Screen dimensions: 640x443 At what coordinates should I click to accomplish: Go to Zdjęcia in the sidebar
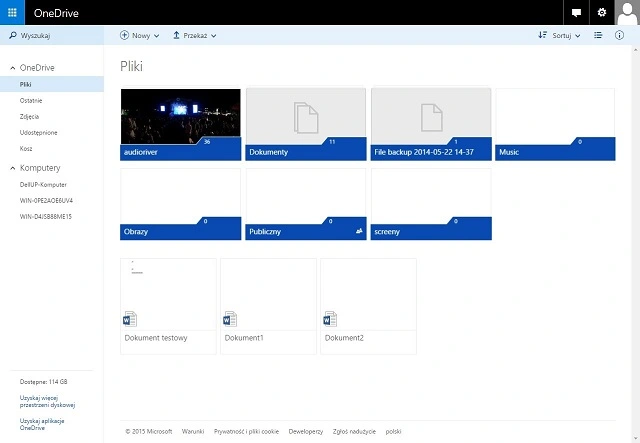(x=30, y=116)
